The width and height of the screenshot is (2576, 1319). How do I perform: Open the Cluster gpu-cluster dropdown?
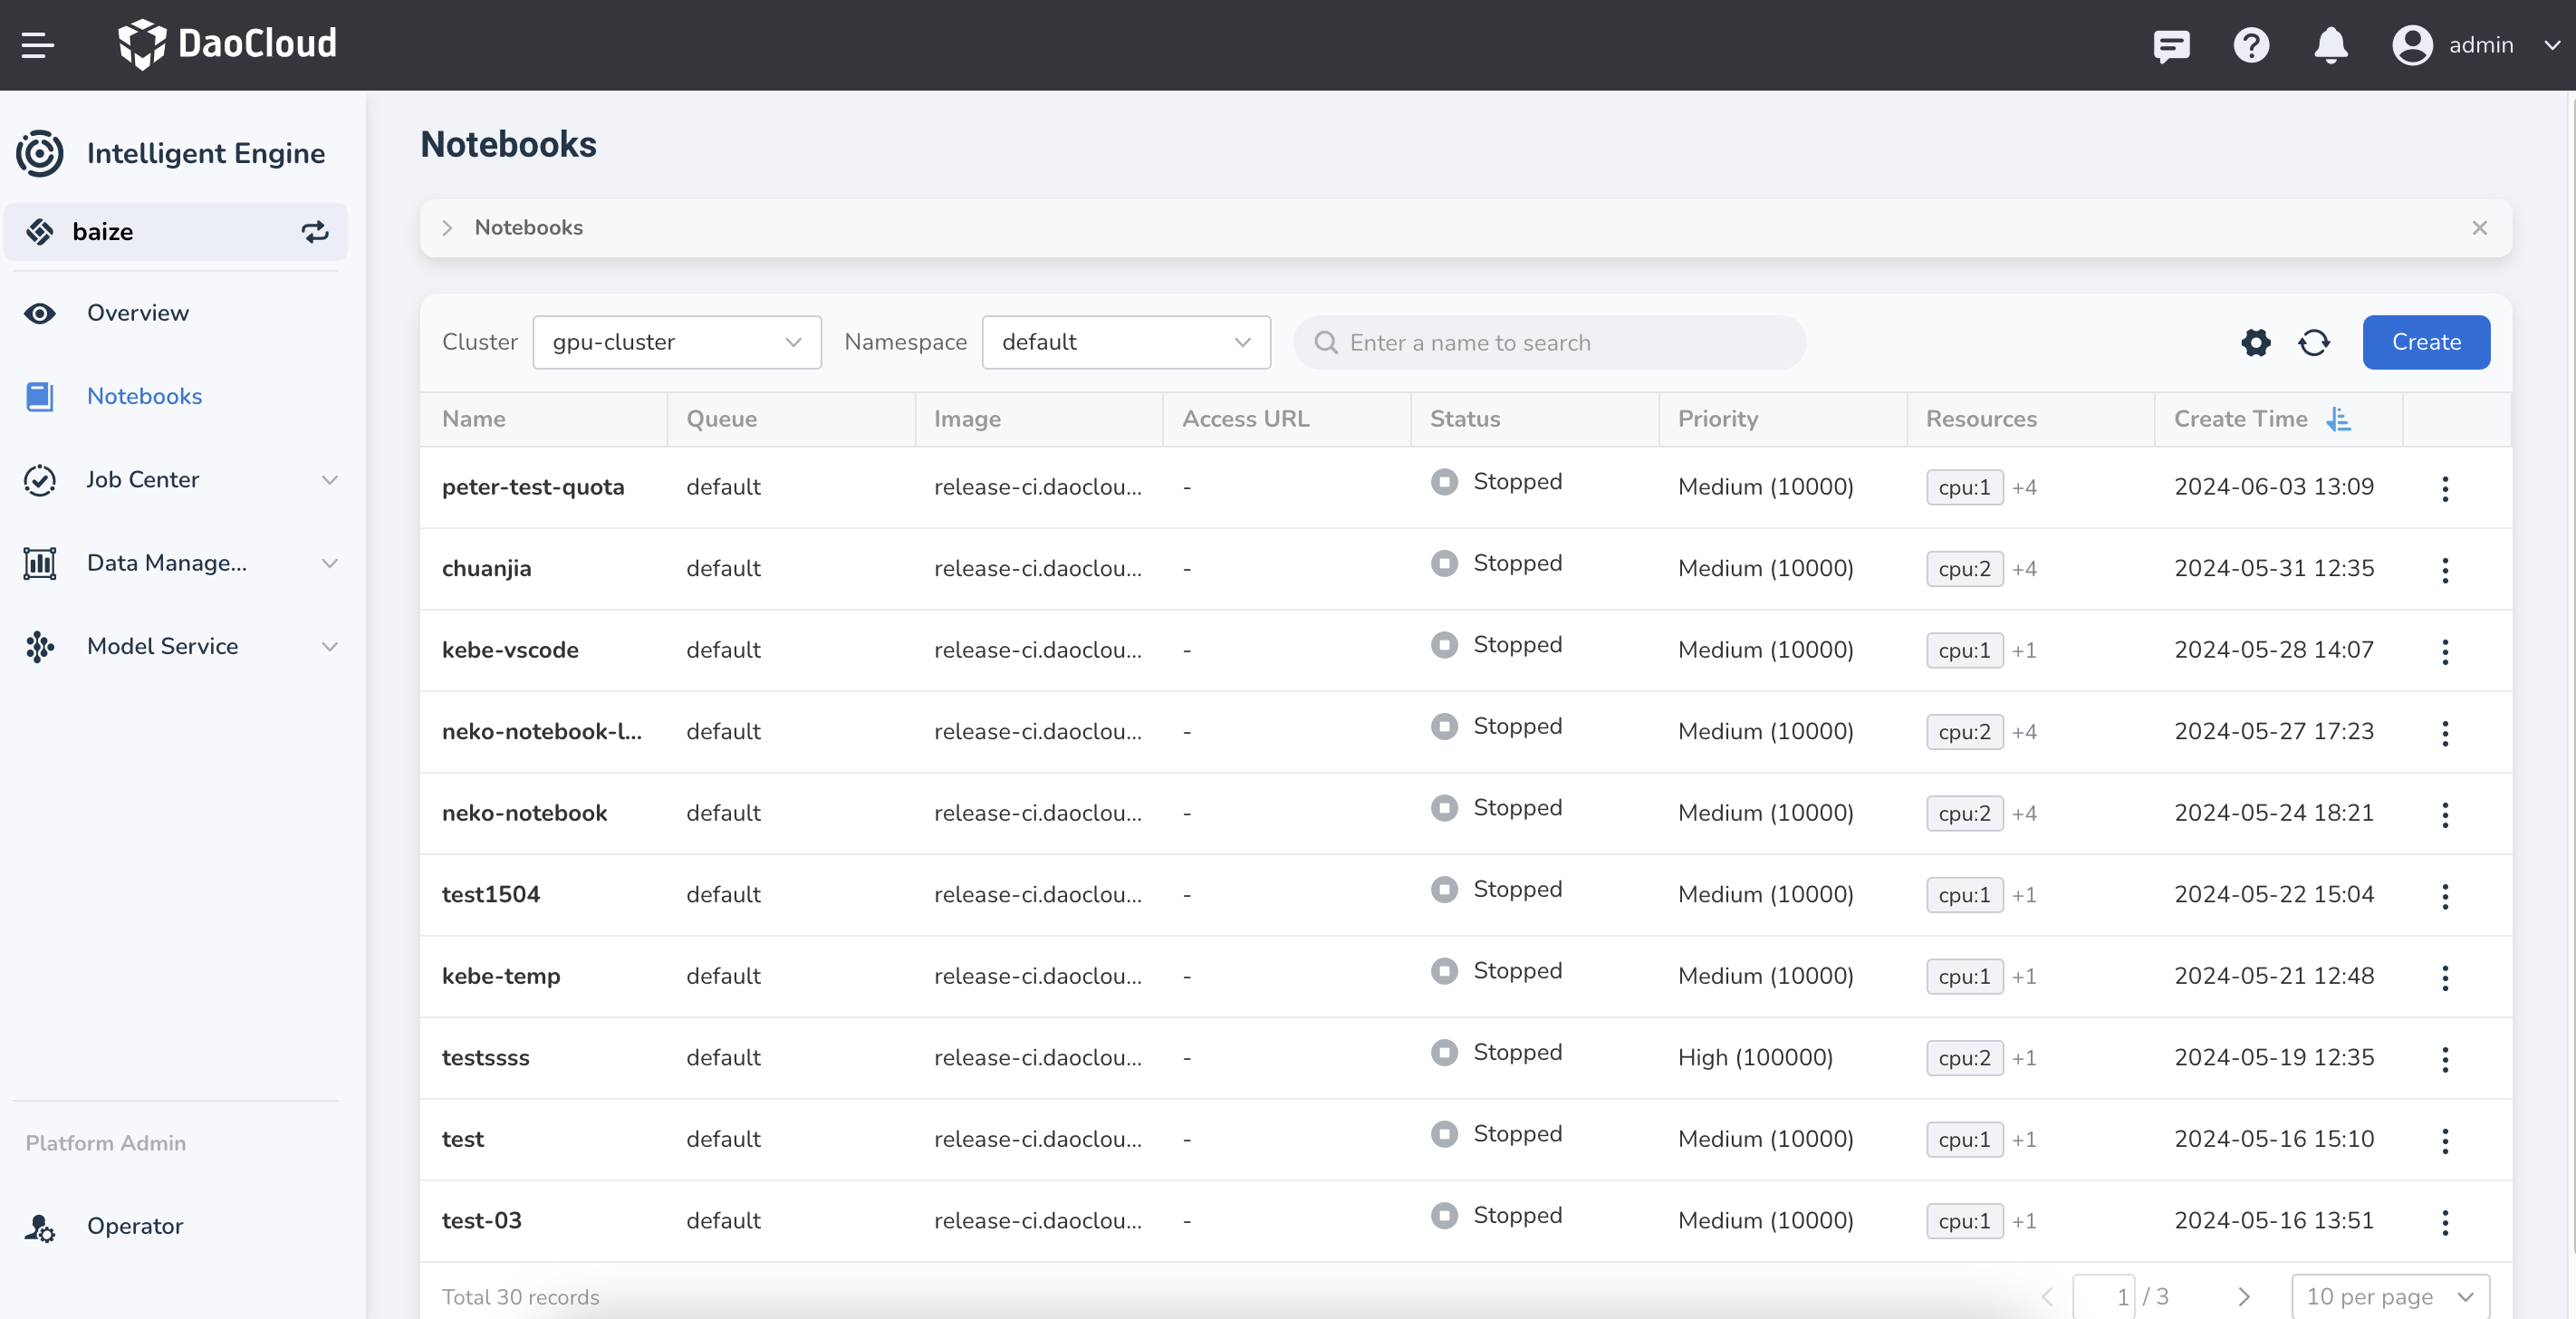pos(677,343)
